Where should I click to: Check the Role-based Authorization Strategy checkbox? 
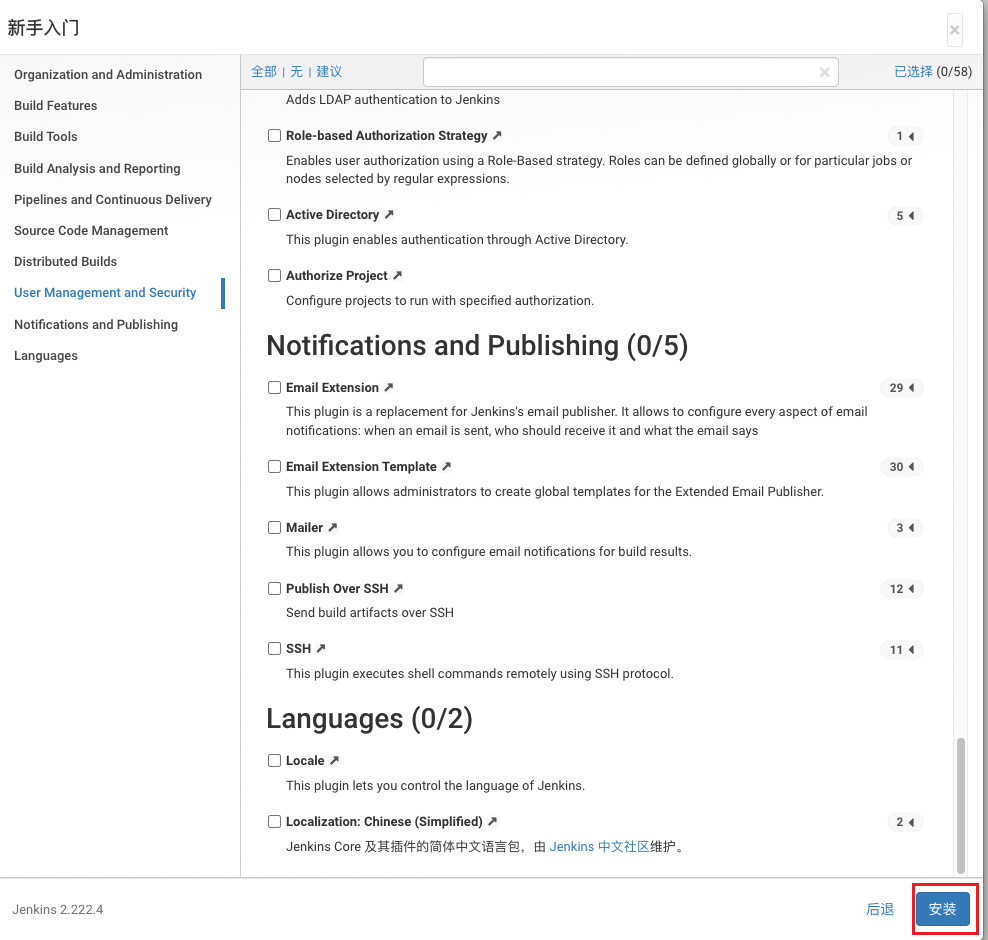(274, 135)
